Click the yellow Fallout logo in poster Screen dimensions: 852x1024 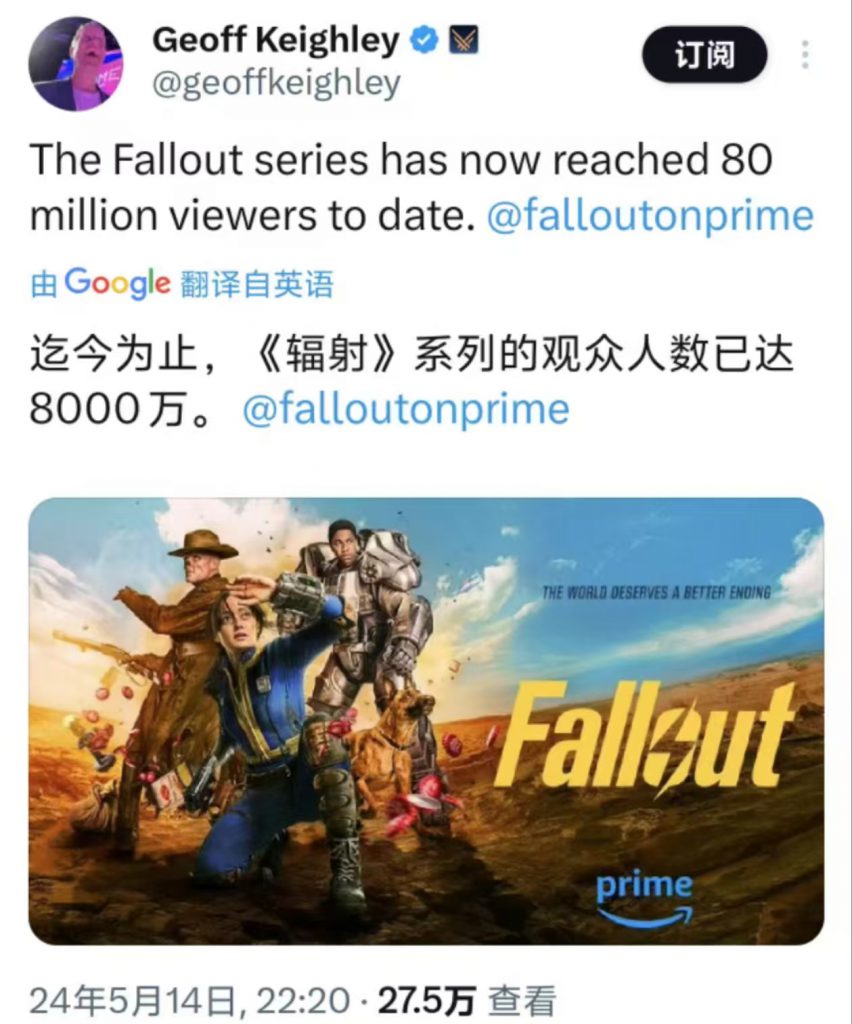click(x=644, y=734)
